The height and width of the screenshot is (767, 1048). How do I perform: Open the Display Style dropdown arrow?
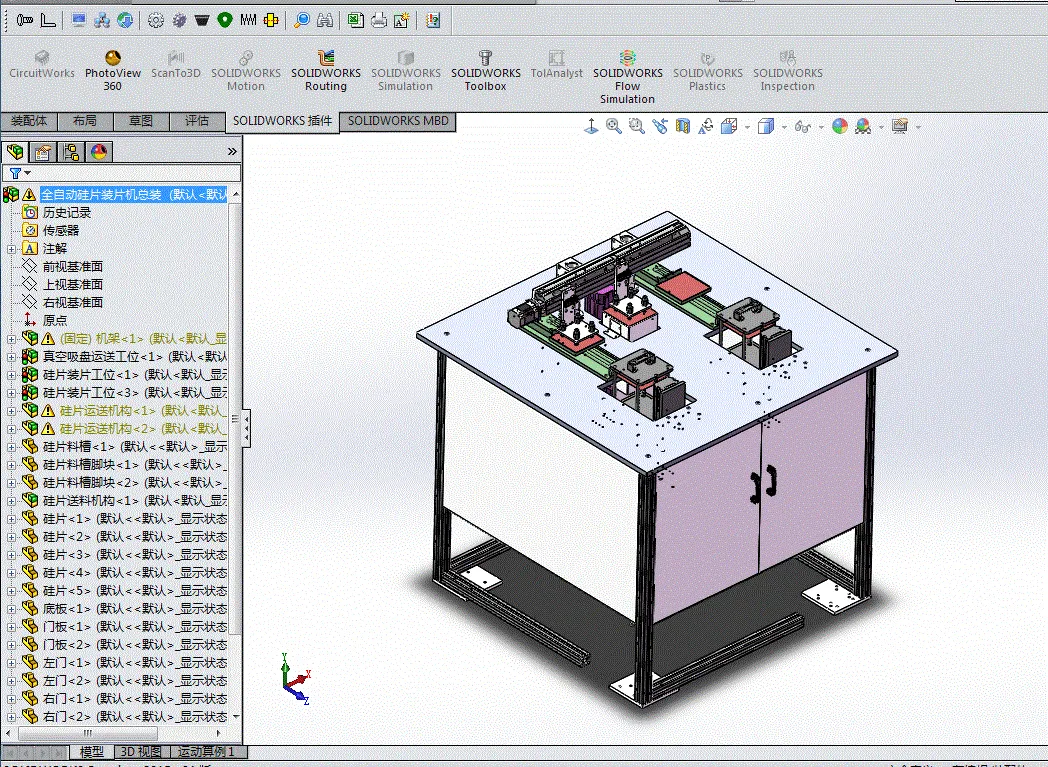click(x=784, y=126)
